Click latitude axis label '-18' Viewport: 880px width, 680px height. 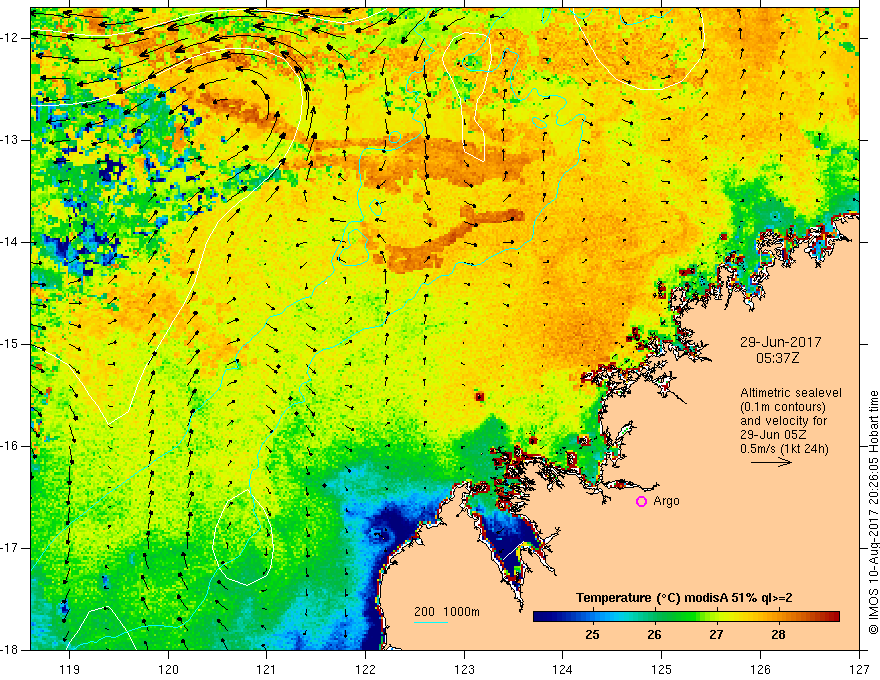(11, 650)
